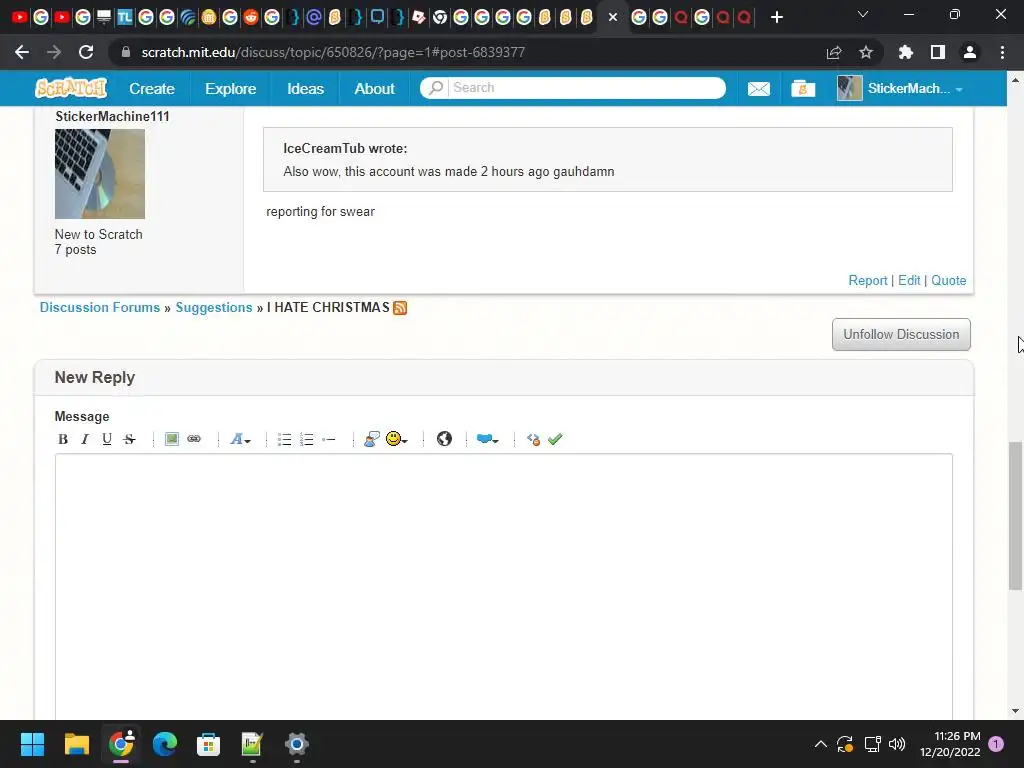
Task: Open Chrome profile icon
Action: [970, 52]
